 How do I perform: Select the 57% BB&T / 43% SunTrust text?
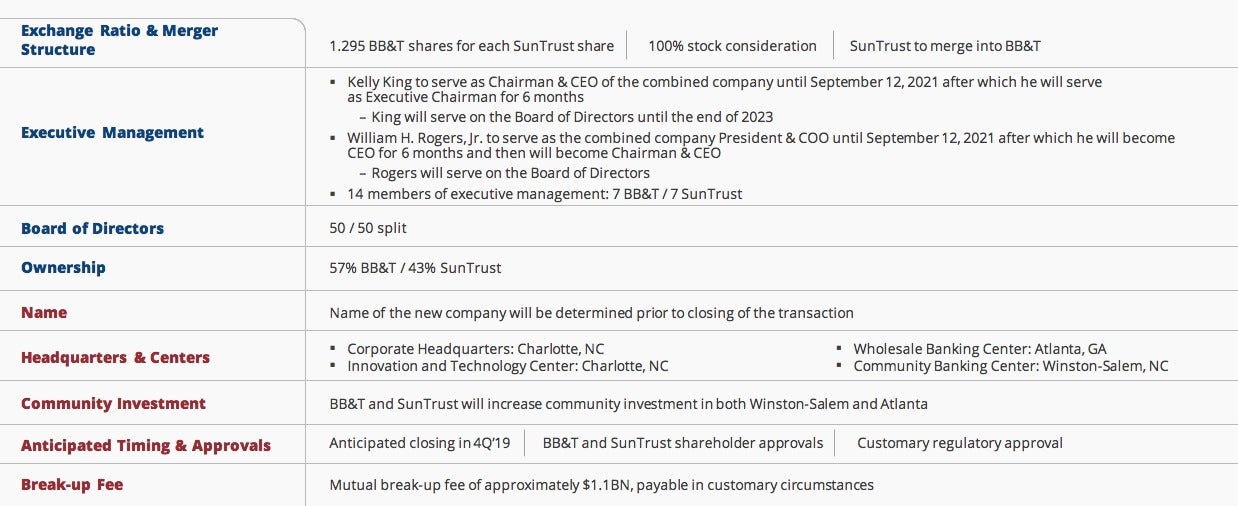click(415, 268)
